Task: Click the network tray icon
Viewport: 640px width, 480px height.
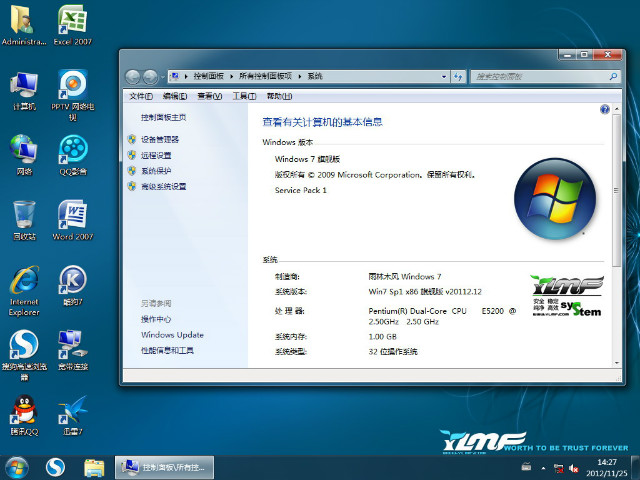Action: pyautogui.click(x=558, y=468)
